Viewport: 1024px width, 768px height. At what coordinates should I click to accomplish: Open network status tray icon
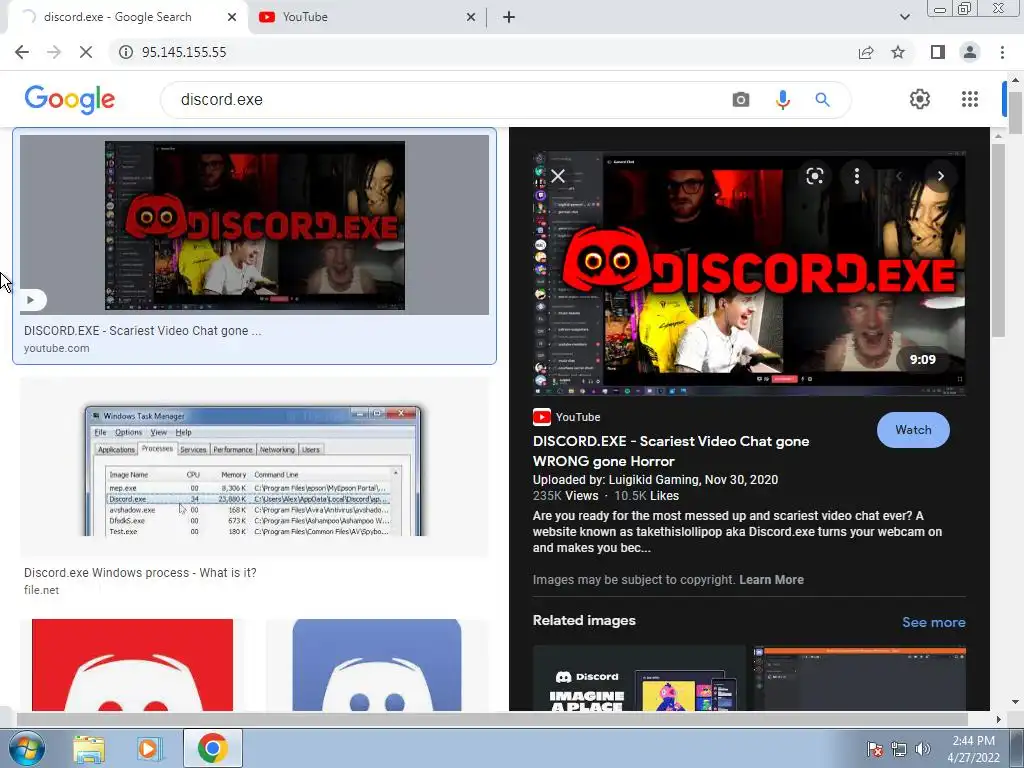point(899,749)
